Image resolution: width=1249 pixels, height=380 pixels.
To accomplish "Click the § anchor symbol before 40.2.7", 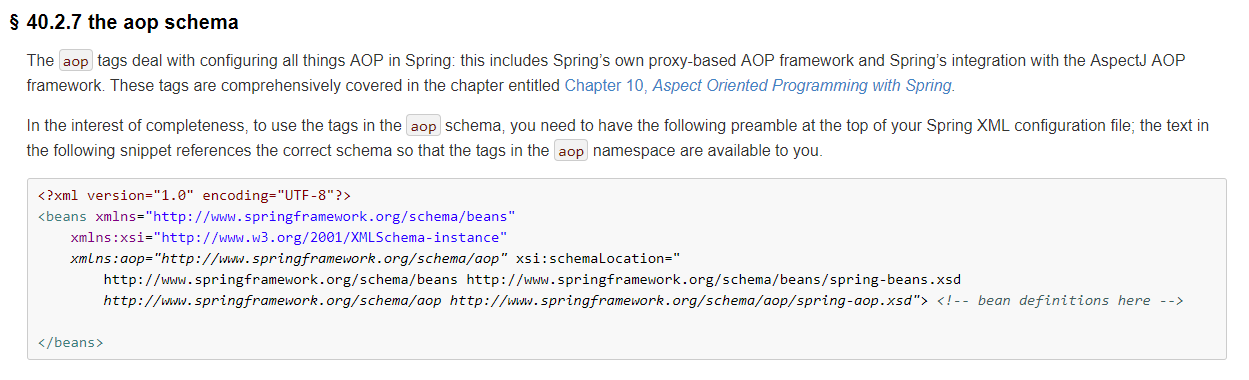I will (14, 22).
